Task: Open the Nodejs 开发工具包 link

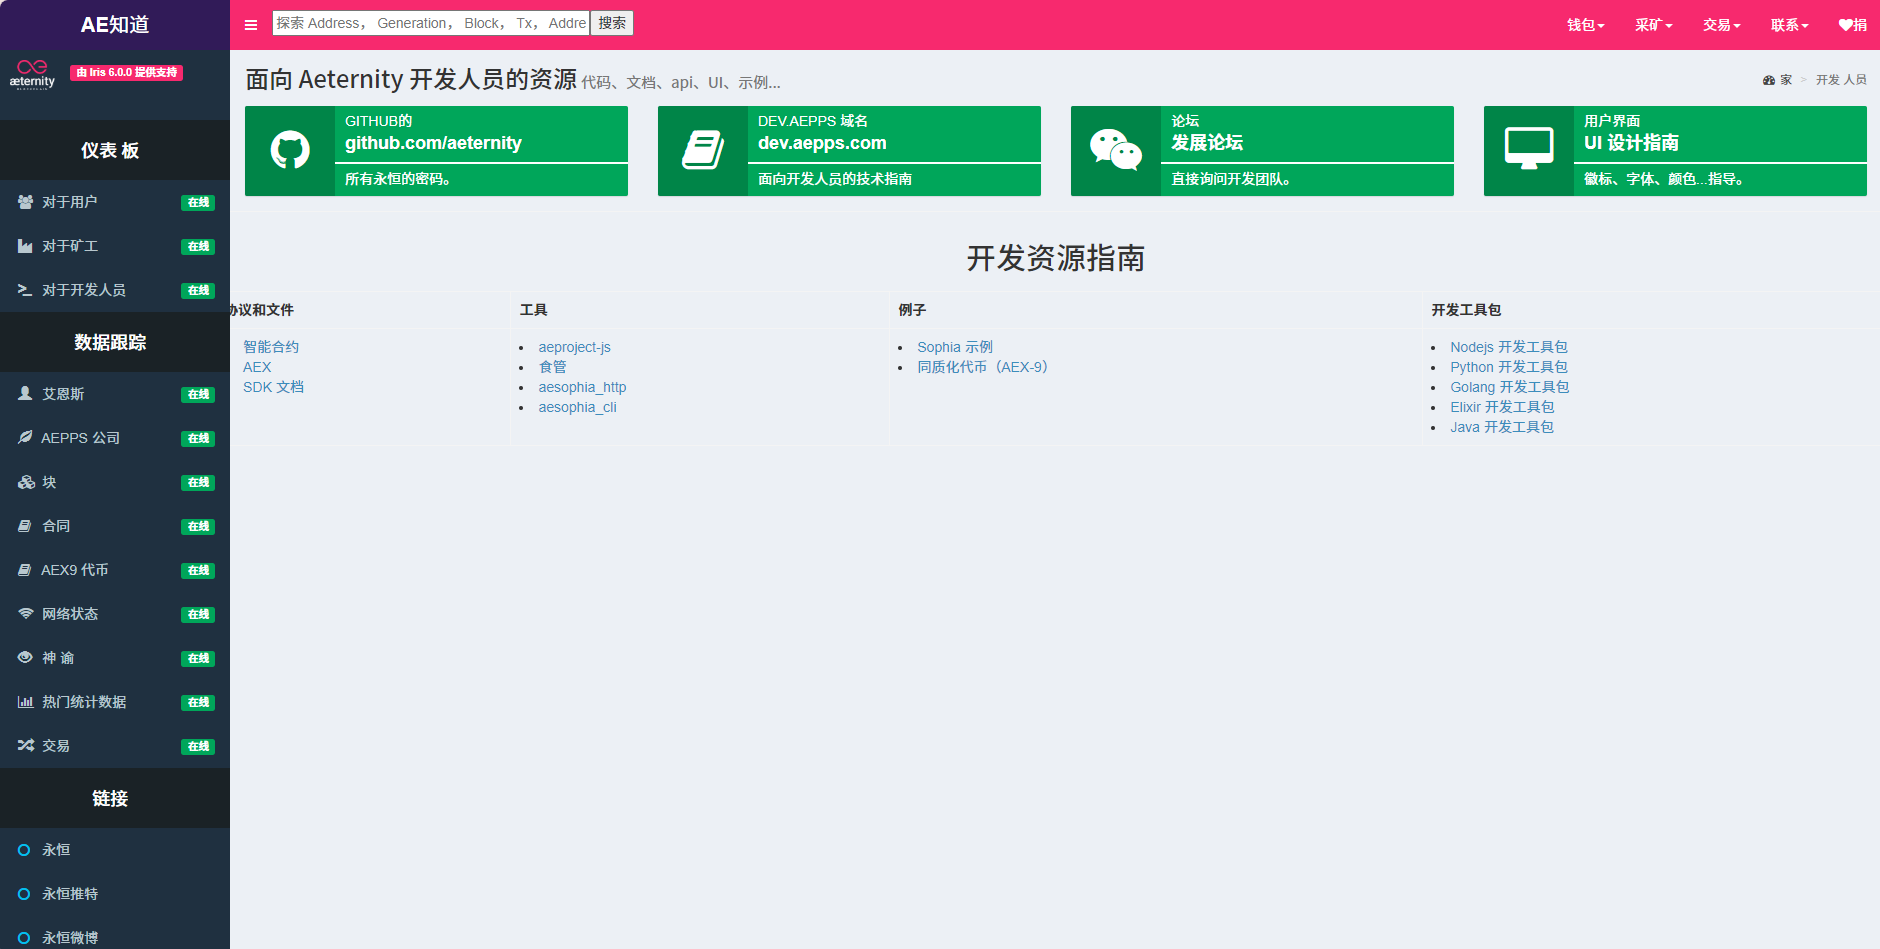Action: click(1509, 347)
